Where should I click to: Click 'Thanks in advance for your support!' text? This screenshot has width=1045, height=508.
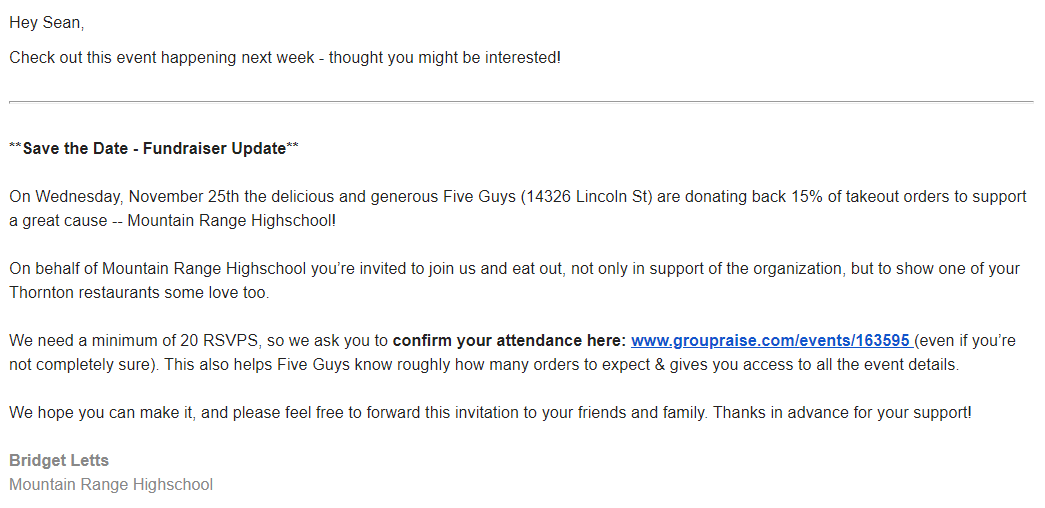pos(842,413)
